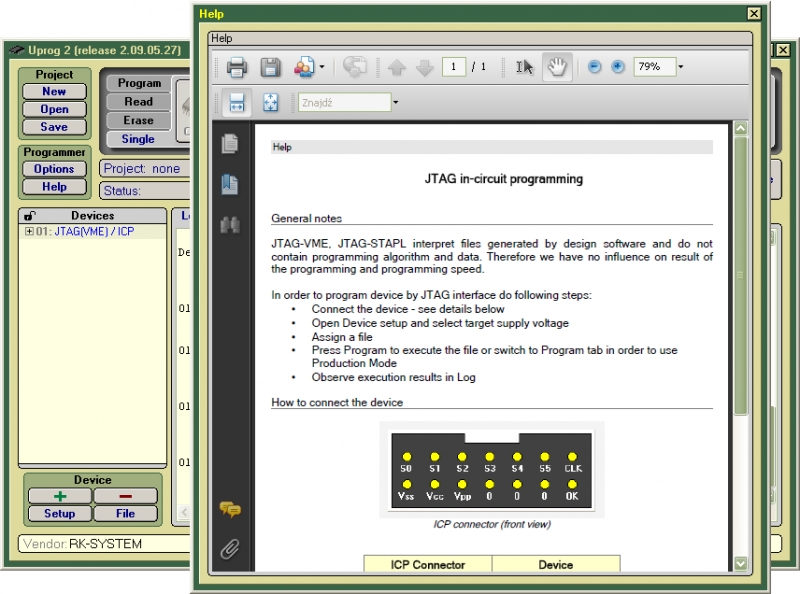This screenshot has height=594, width=800.
Task: Click the 'Vendor: RK-SYSTEM' status field
Action: pos(104,544)
